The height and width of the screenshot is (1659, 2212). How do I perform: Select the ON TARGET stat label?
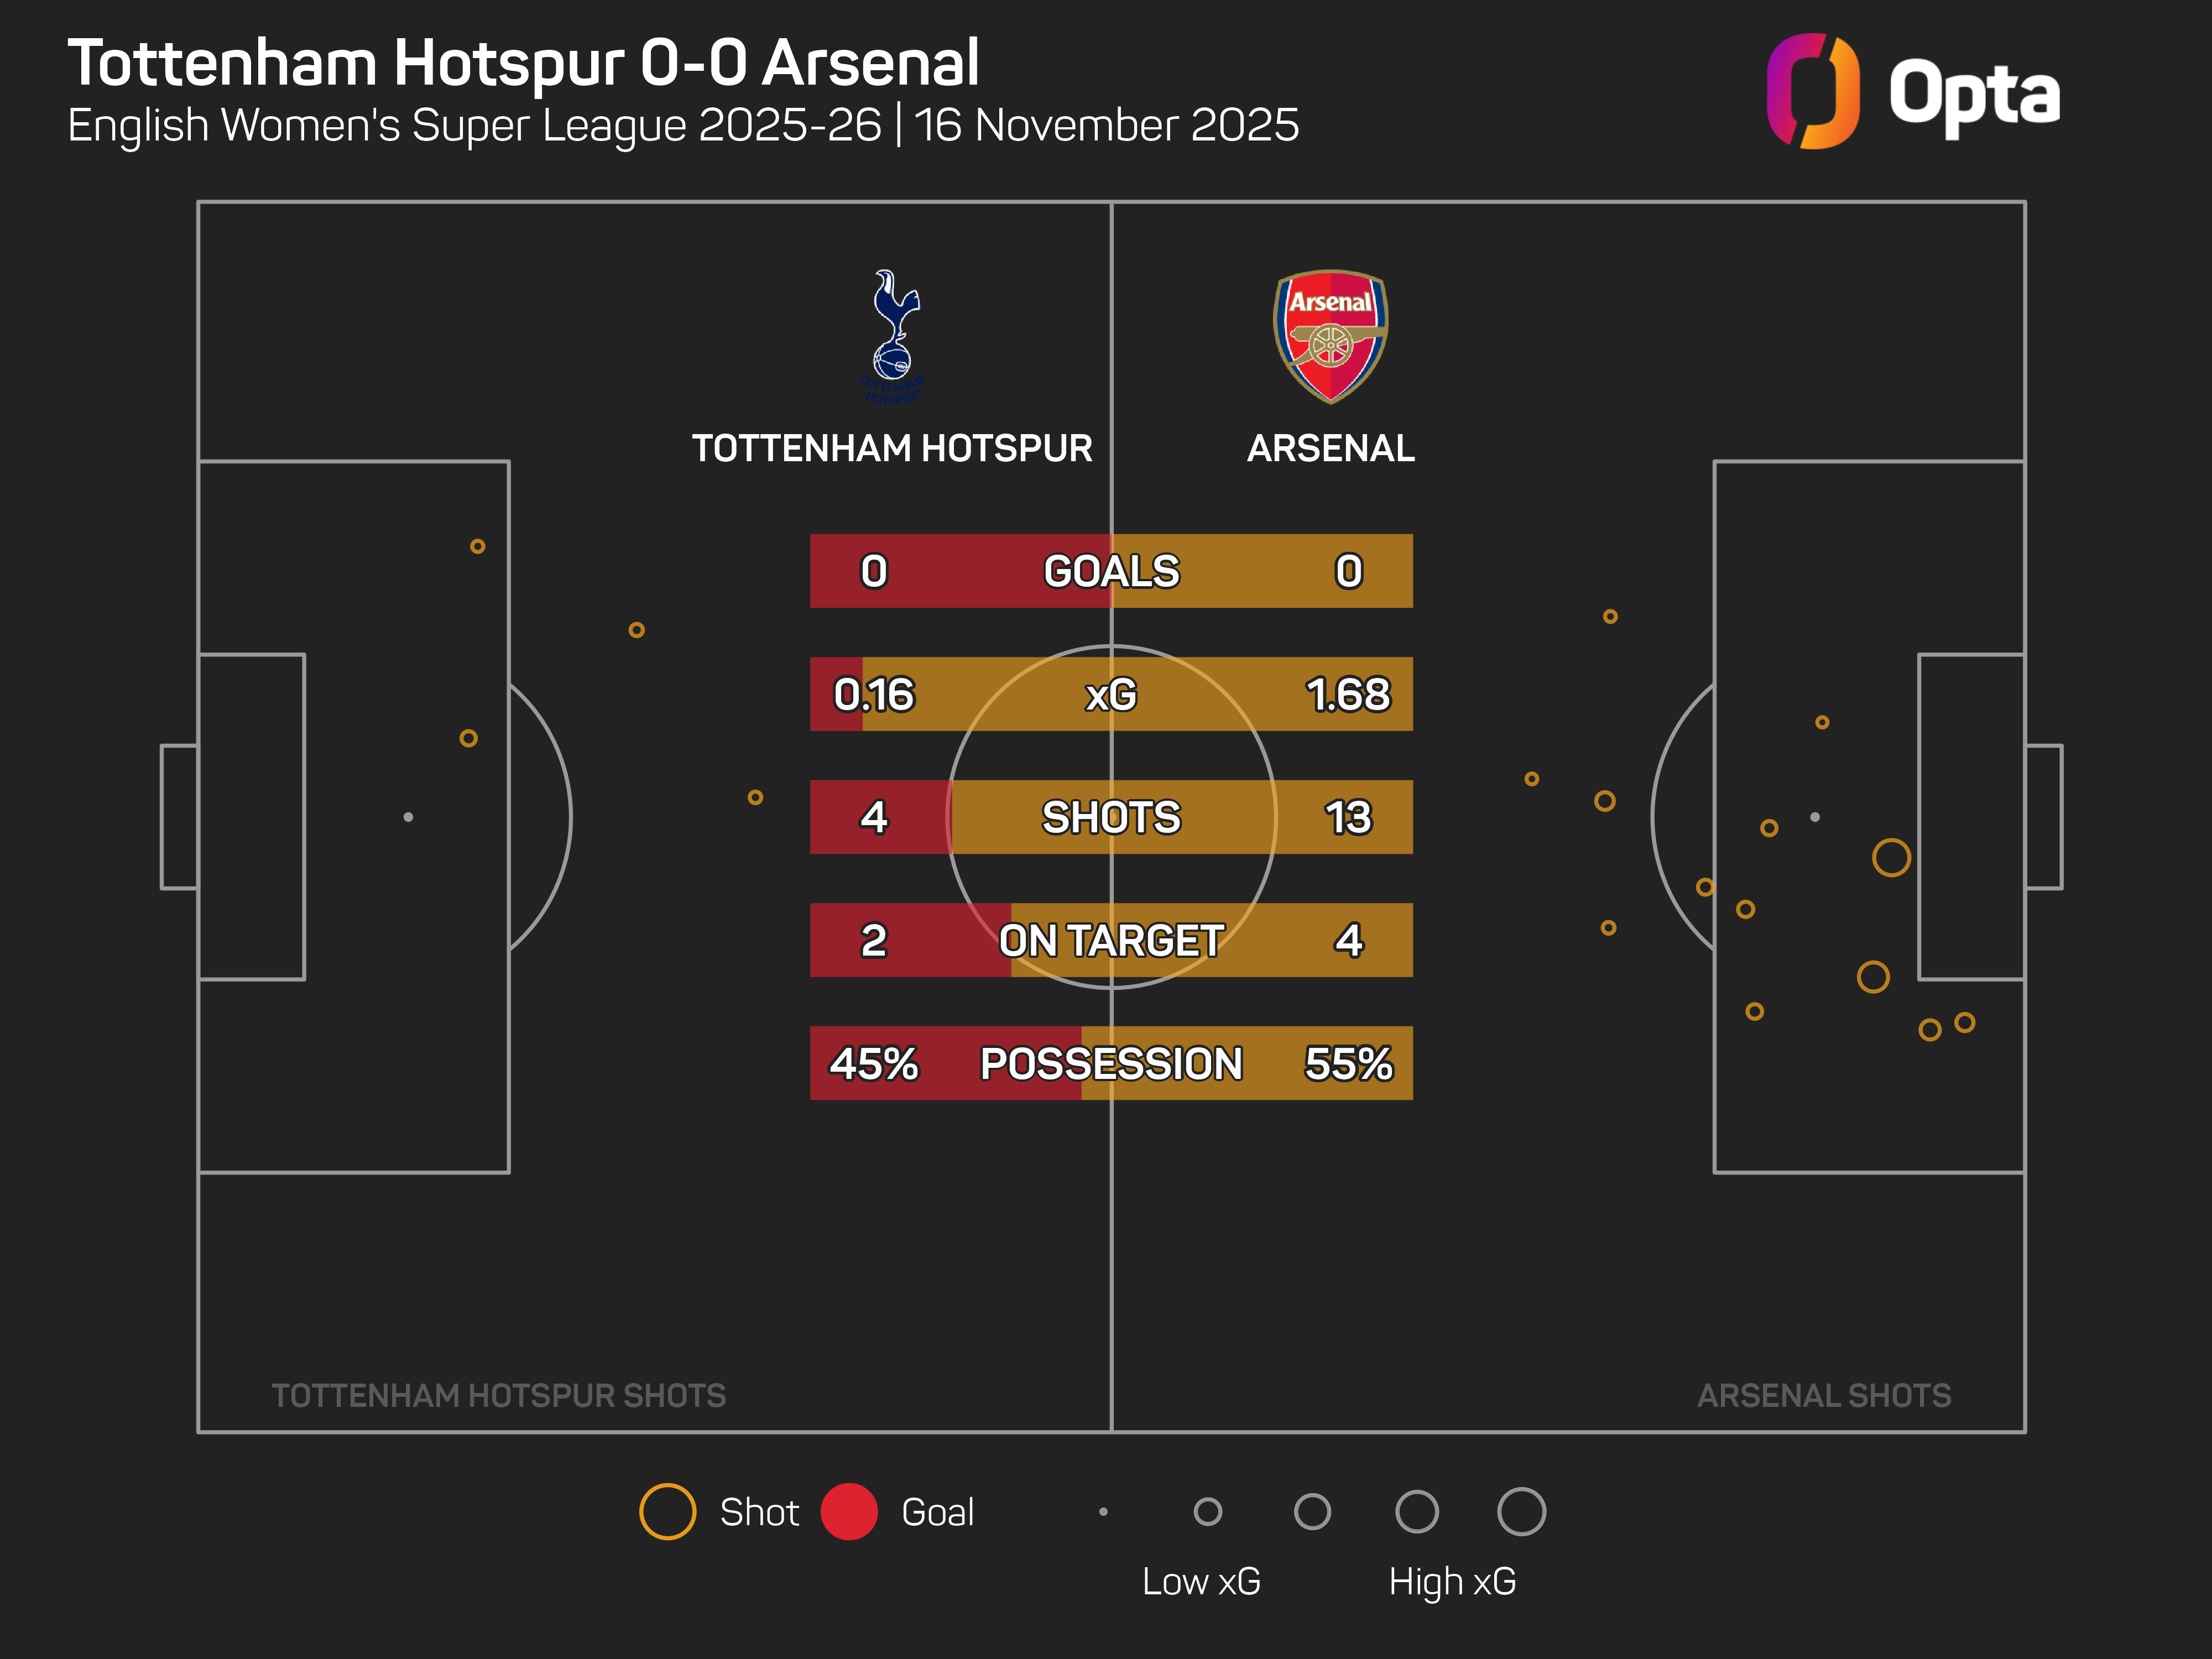1111,940
